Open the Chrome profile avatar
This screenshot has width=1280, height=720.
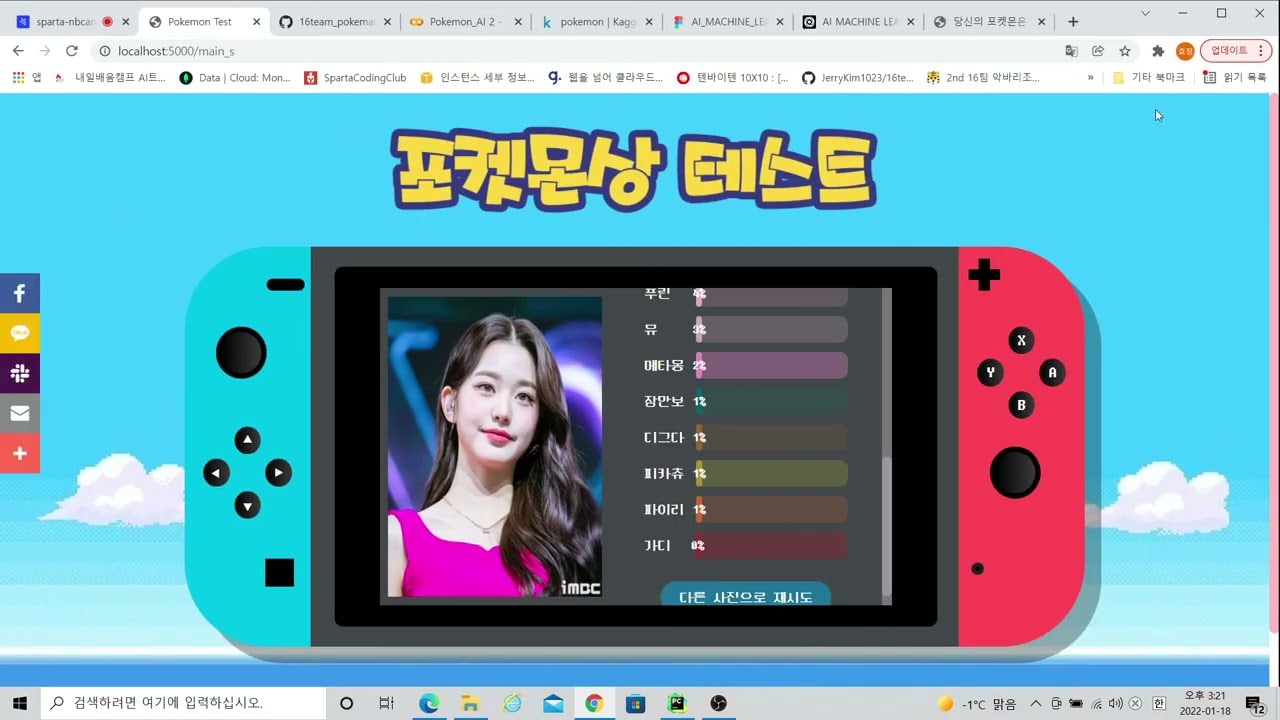(x=1185, y=51)
